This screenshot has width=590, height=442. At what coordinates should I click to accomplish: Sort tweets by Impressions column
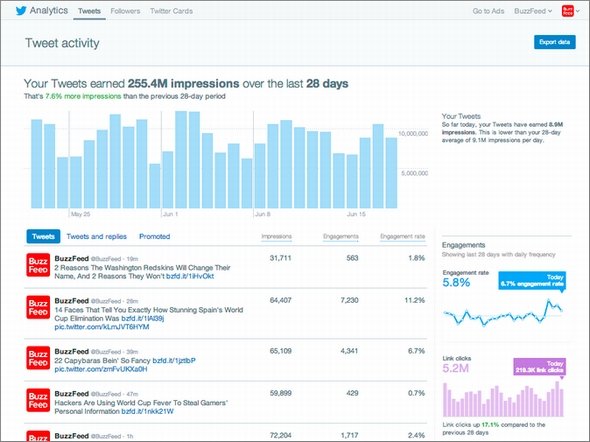click(277, 237)
